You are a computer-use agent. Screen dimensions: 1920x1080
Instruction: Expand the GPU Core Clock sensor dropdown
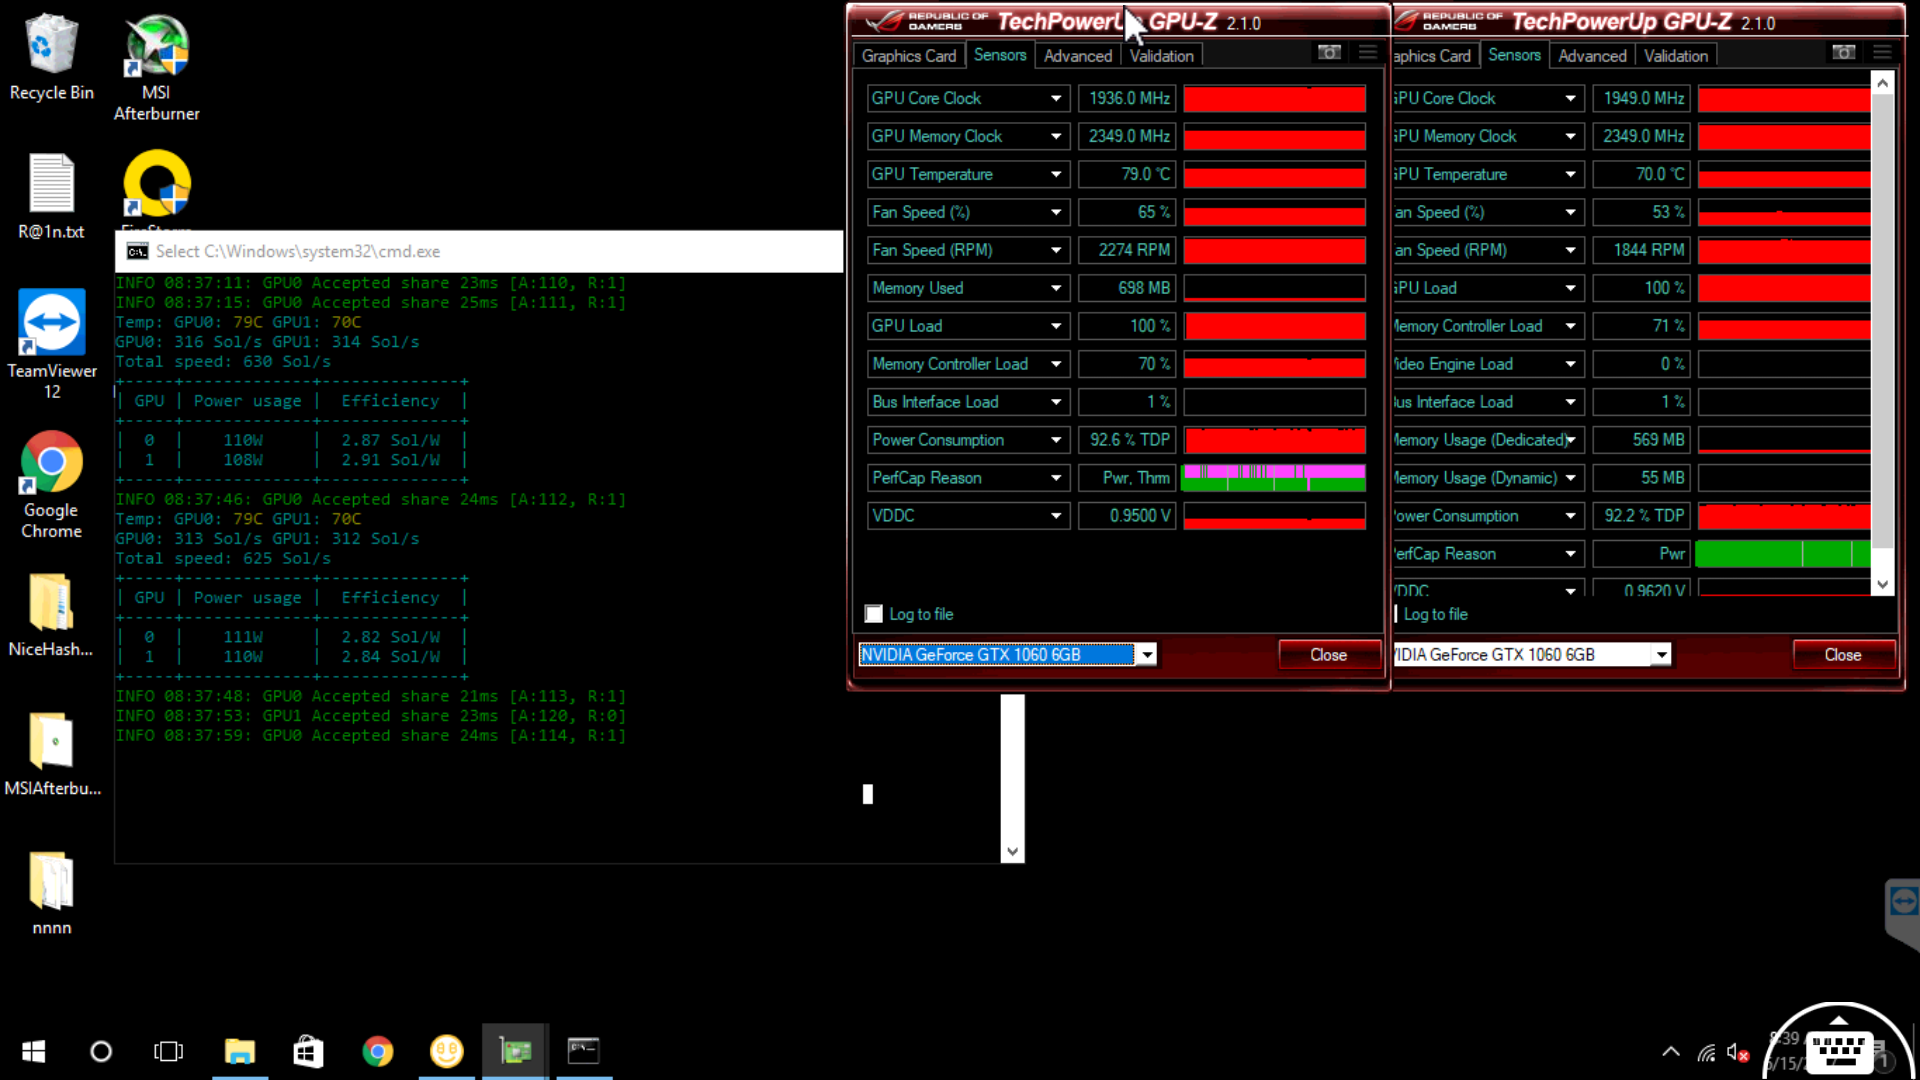pyautogui.click(x=1056, y=98)
